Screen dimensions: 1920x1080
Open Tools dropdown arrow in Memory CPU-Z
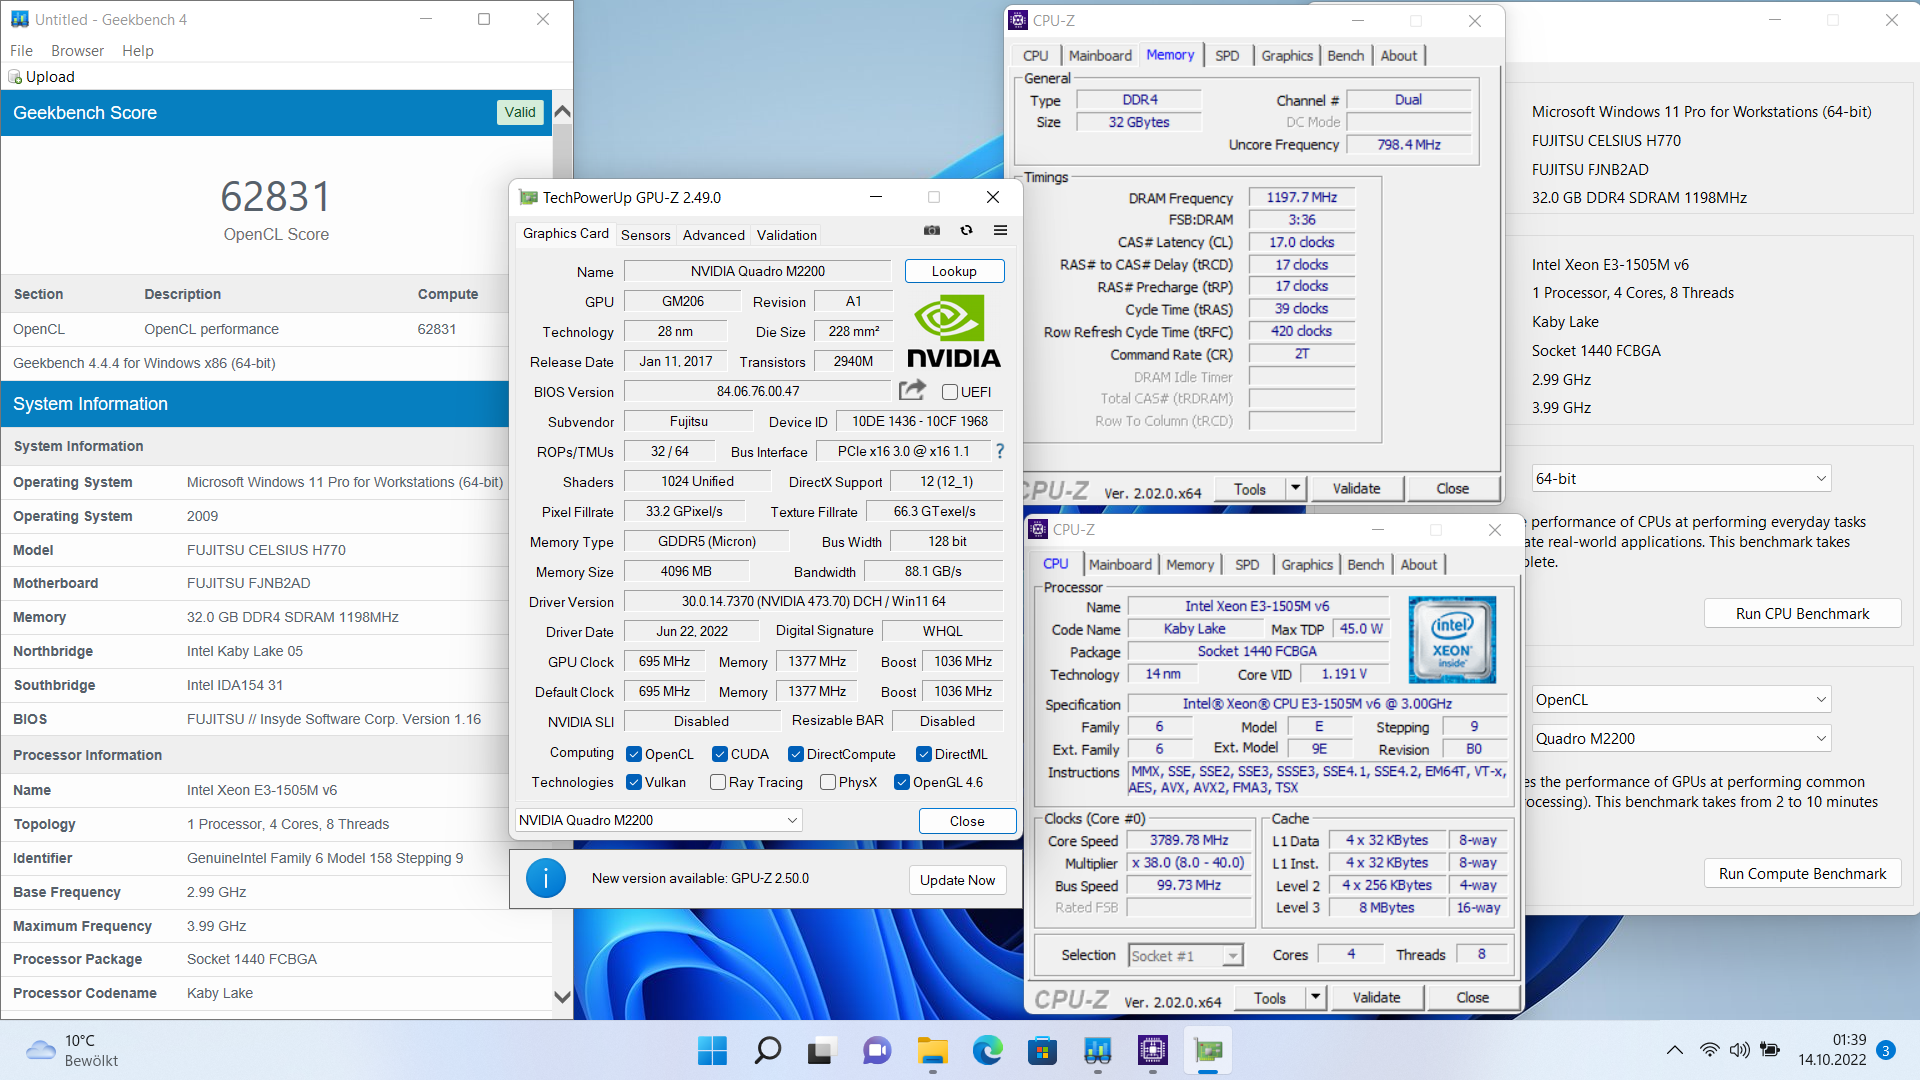coord(1296,488)
